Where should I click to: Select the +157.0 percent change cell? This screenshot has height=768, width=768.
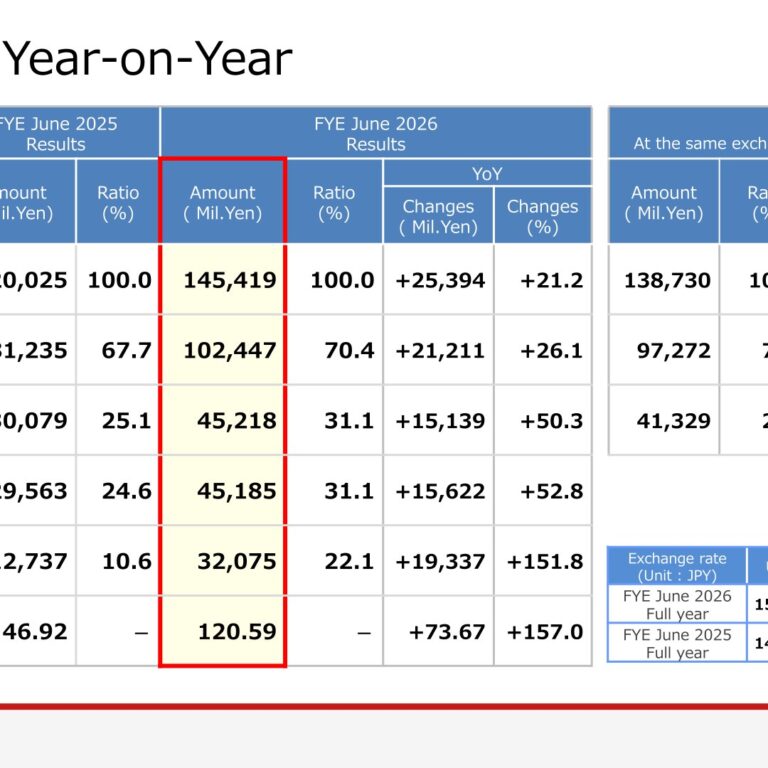pyautogui.click(x=543, y=631)
